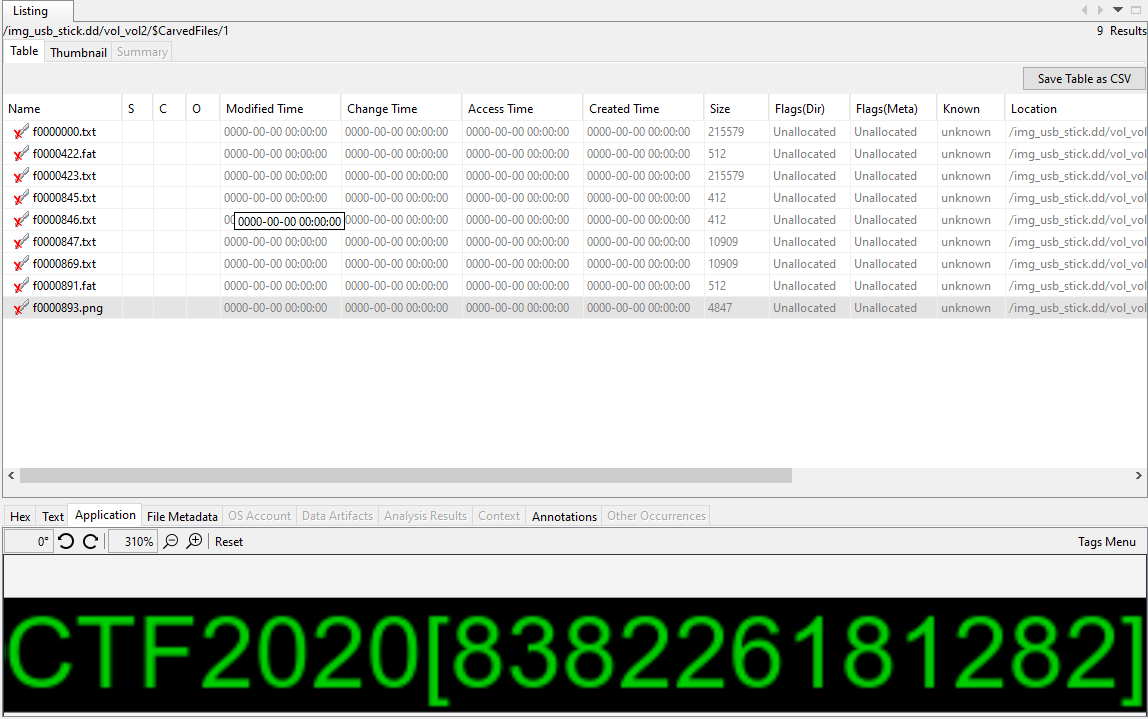This screenshot has width=1148, height=719.
Task: Open the Tags Menu
Action: 1106,542
